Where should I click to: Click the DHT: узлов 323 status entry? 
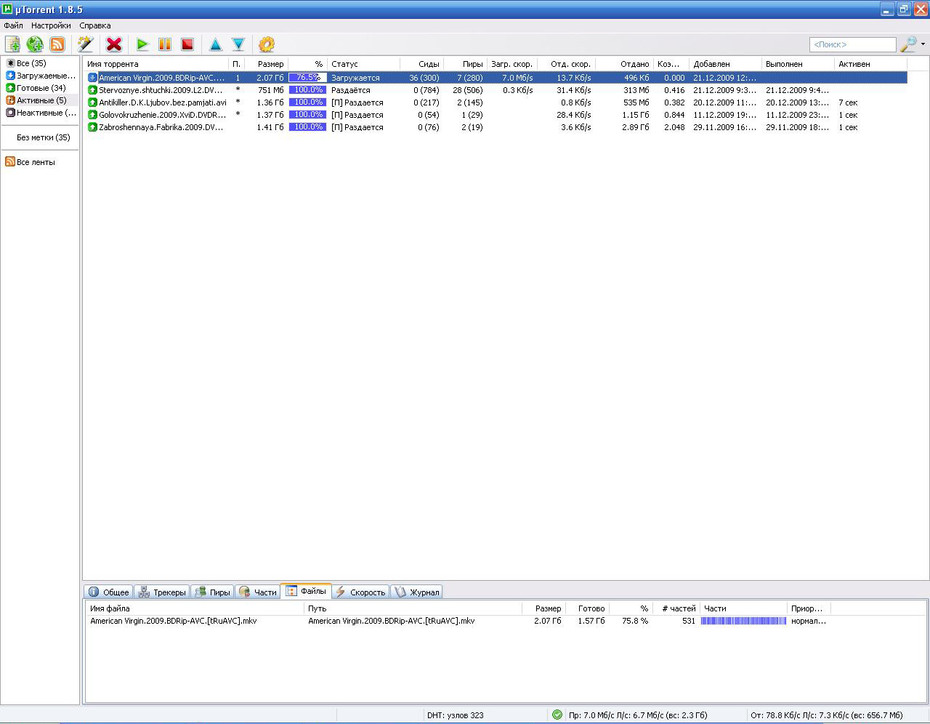tap(455, 715)
